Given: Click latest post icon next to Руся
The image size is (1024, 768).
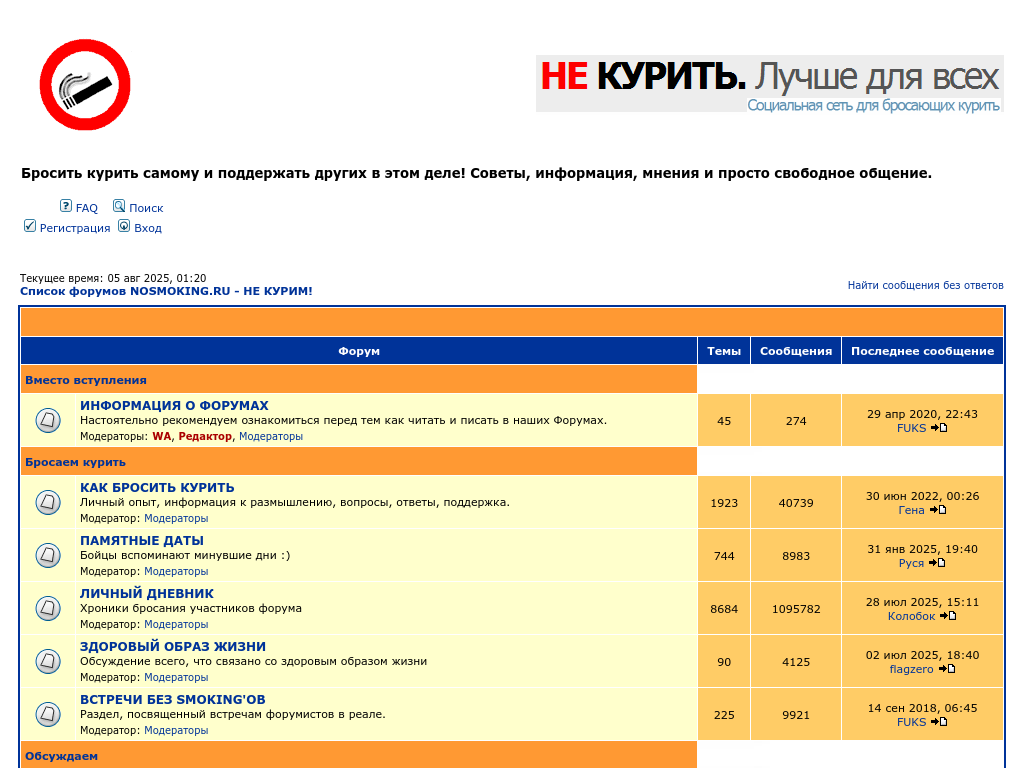Looking at the screenshot, I should tap(937, 563).
